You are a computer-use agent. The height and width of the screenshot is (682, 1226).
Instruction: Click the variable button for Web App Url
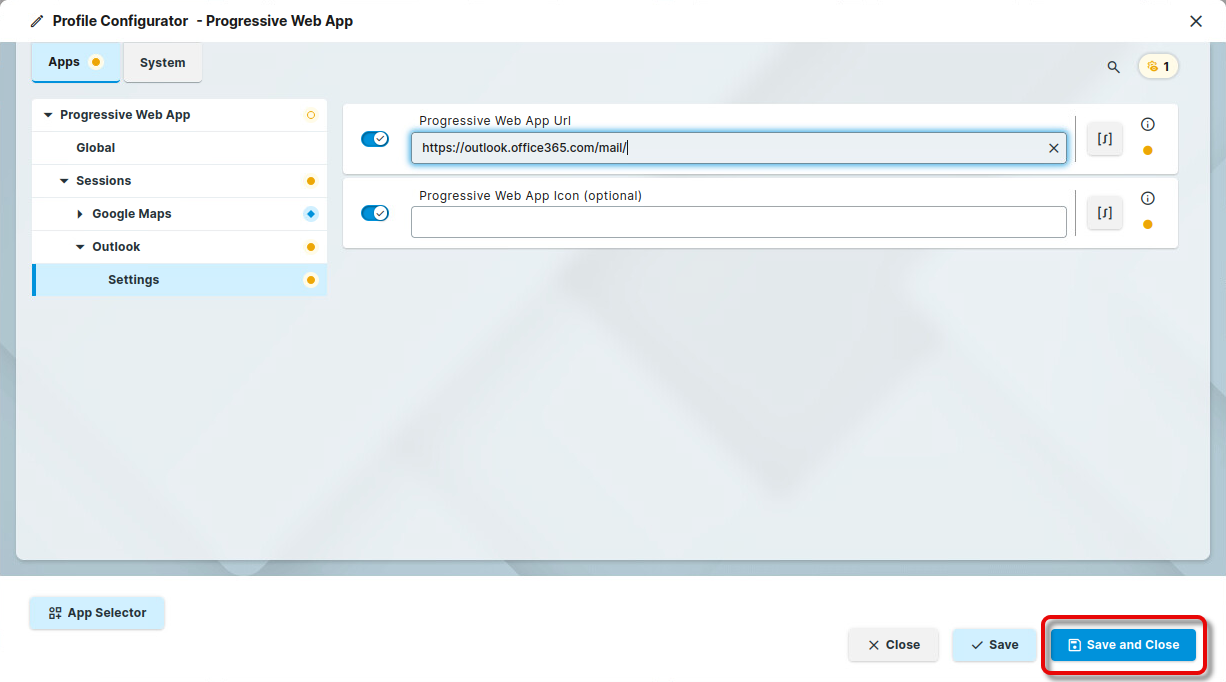1104,139
